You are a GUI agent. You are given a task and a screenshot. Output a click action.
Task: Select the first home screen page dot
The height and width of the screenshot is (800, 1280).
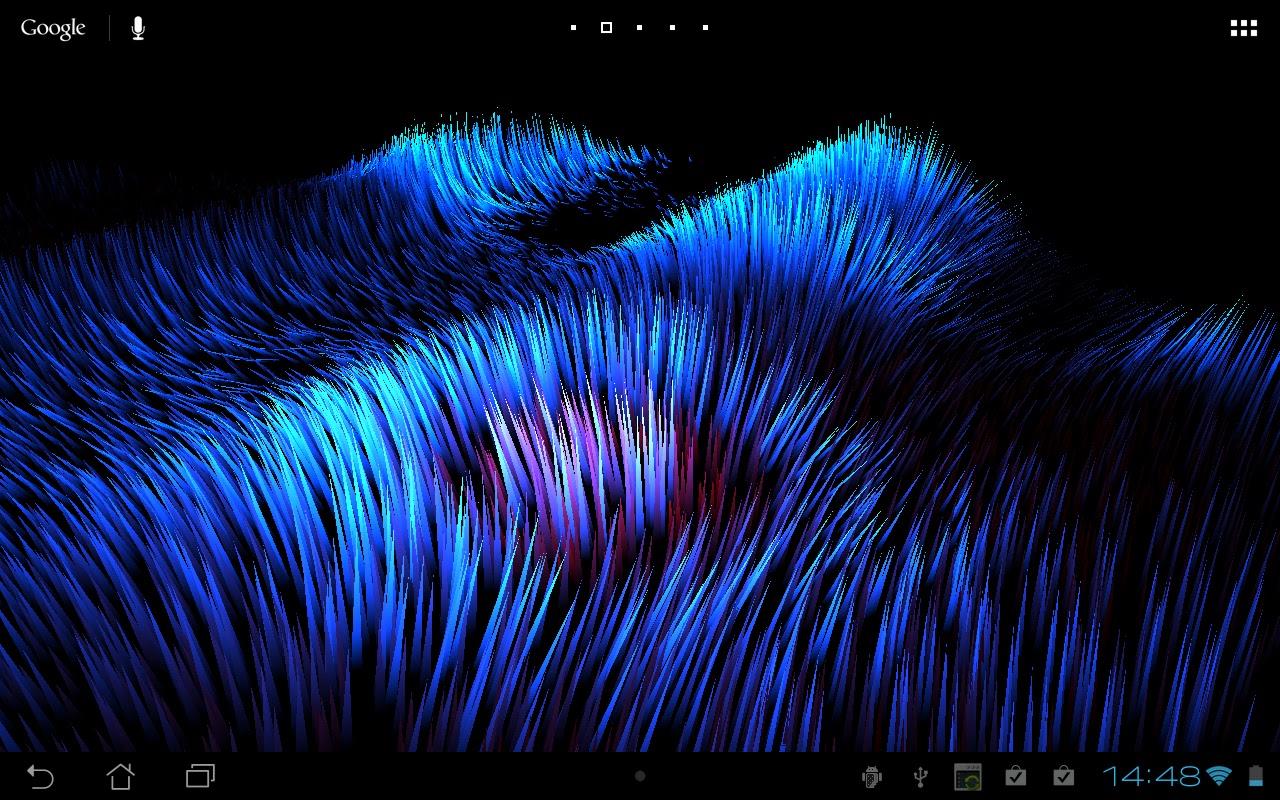[x=571, y=28]
